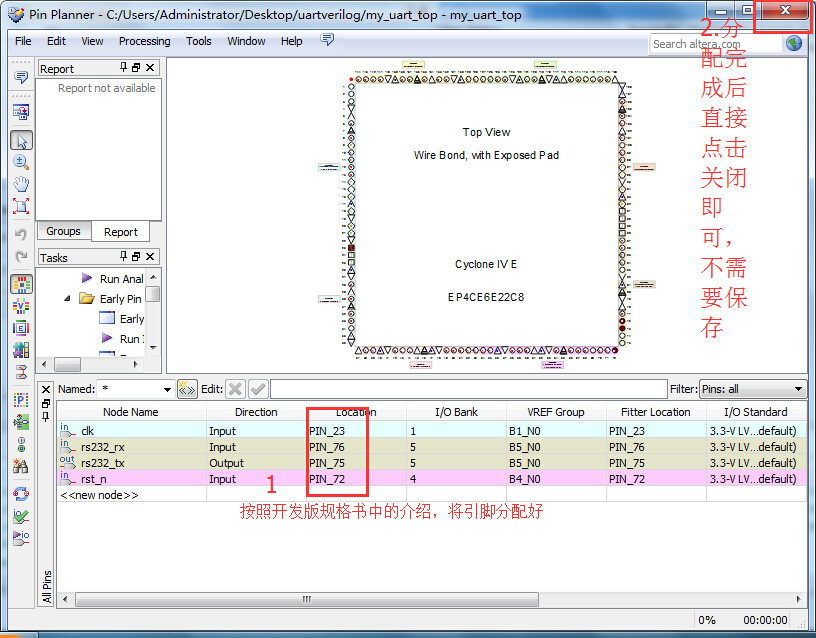The image size is (816, 638).
Task: Open the Edit menu
Action: click(56, 41)
